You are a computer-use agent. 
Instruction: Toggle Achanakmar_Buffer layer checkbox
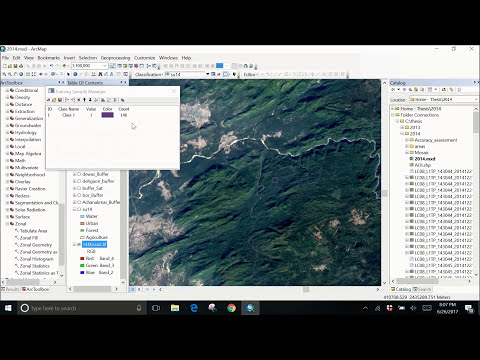point(79,202)
